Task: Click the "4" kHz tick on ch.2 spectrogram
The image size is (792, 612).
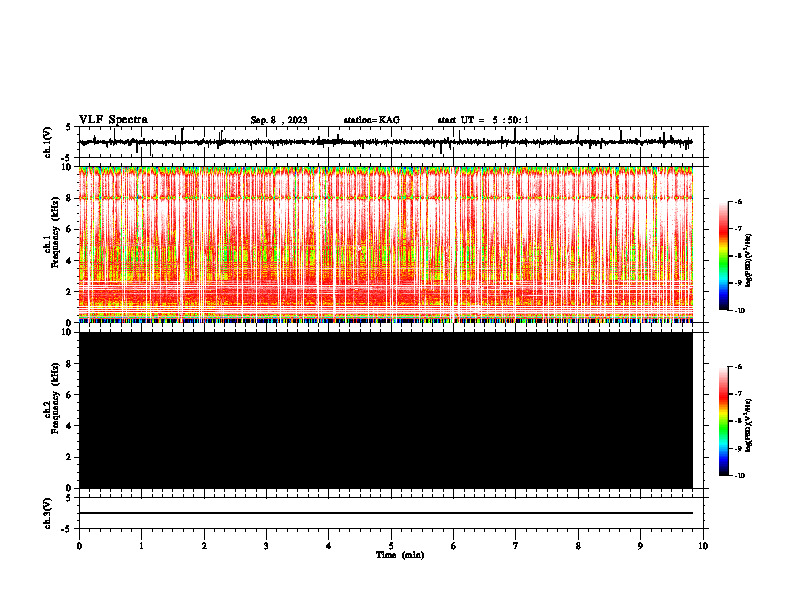Action: point(70,426)
